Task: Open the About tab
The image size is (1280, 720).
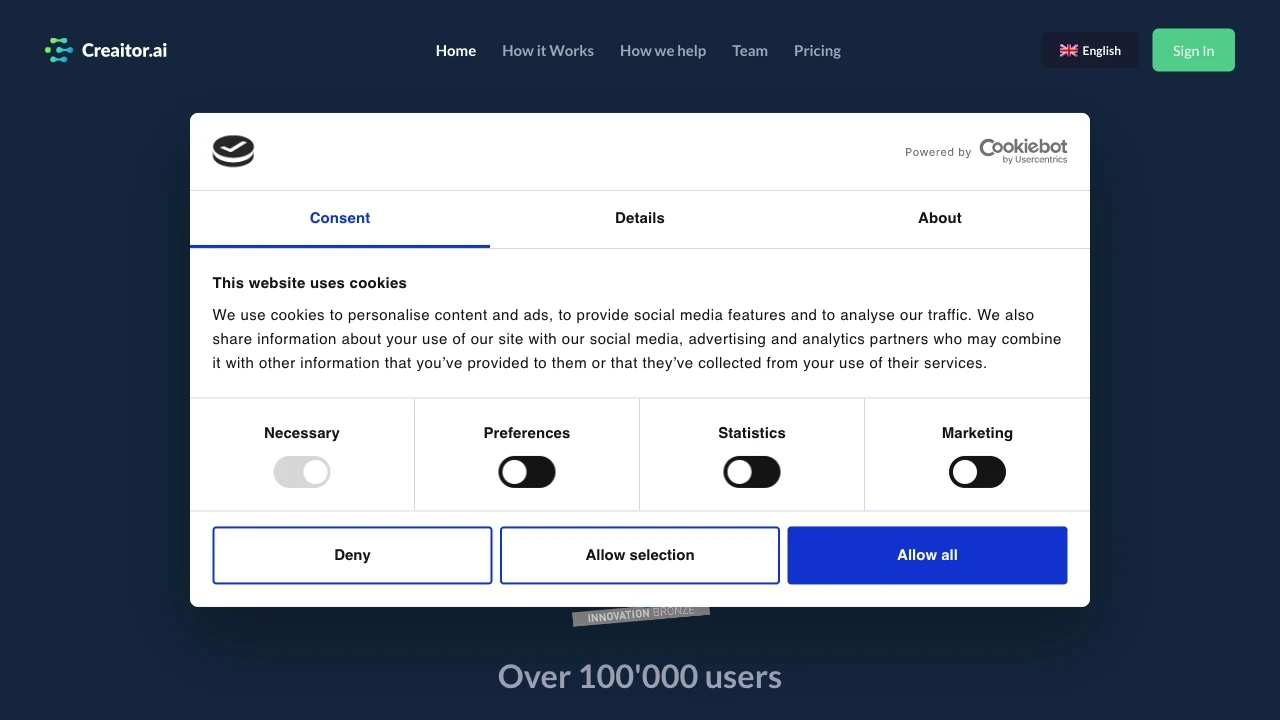Action: [939, 218]
